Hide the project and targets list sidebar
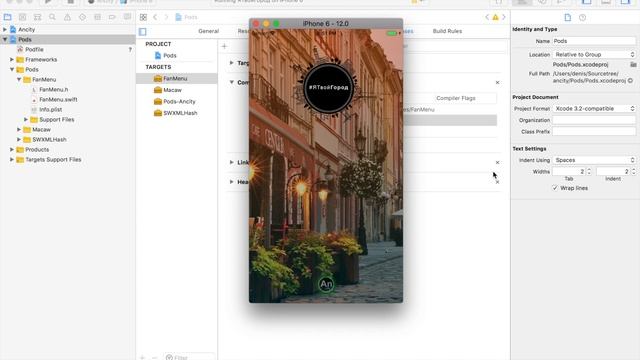The width and height of the screenshot is (640, 360). pos(142,31)
